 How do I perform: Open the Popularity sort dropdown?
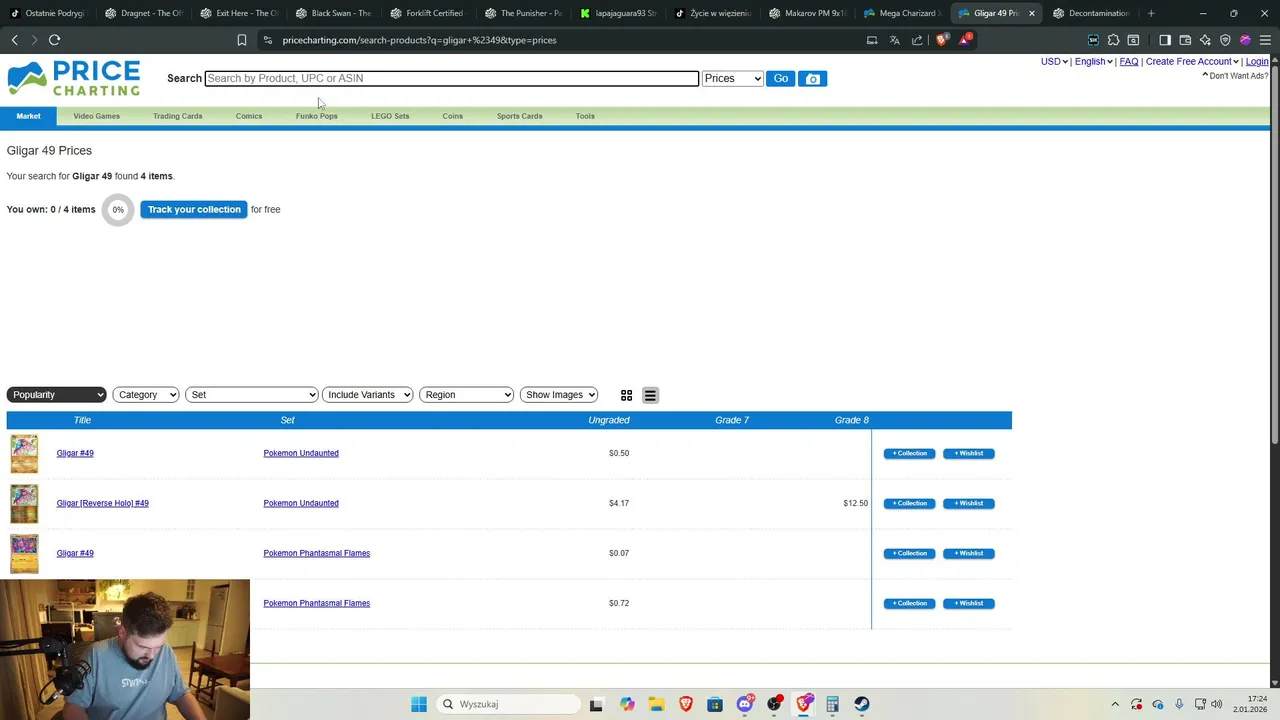point(56,395)
